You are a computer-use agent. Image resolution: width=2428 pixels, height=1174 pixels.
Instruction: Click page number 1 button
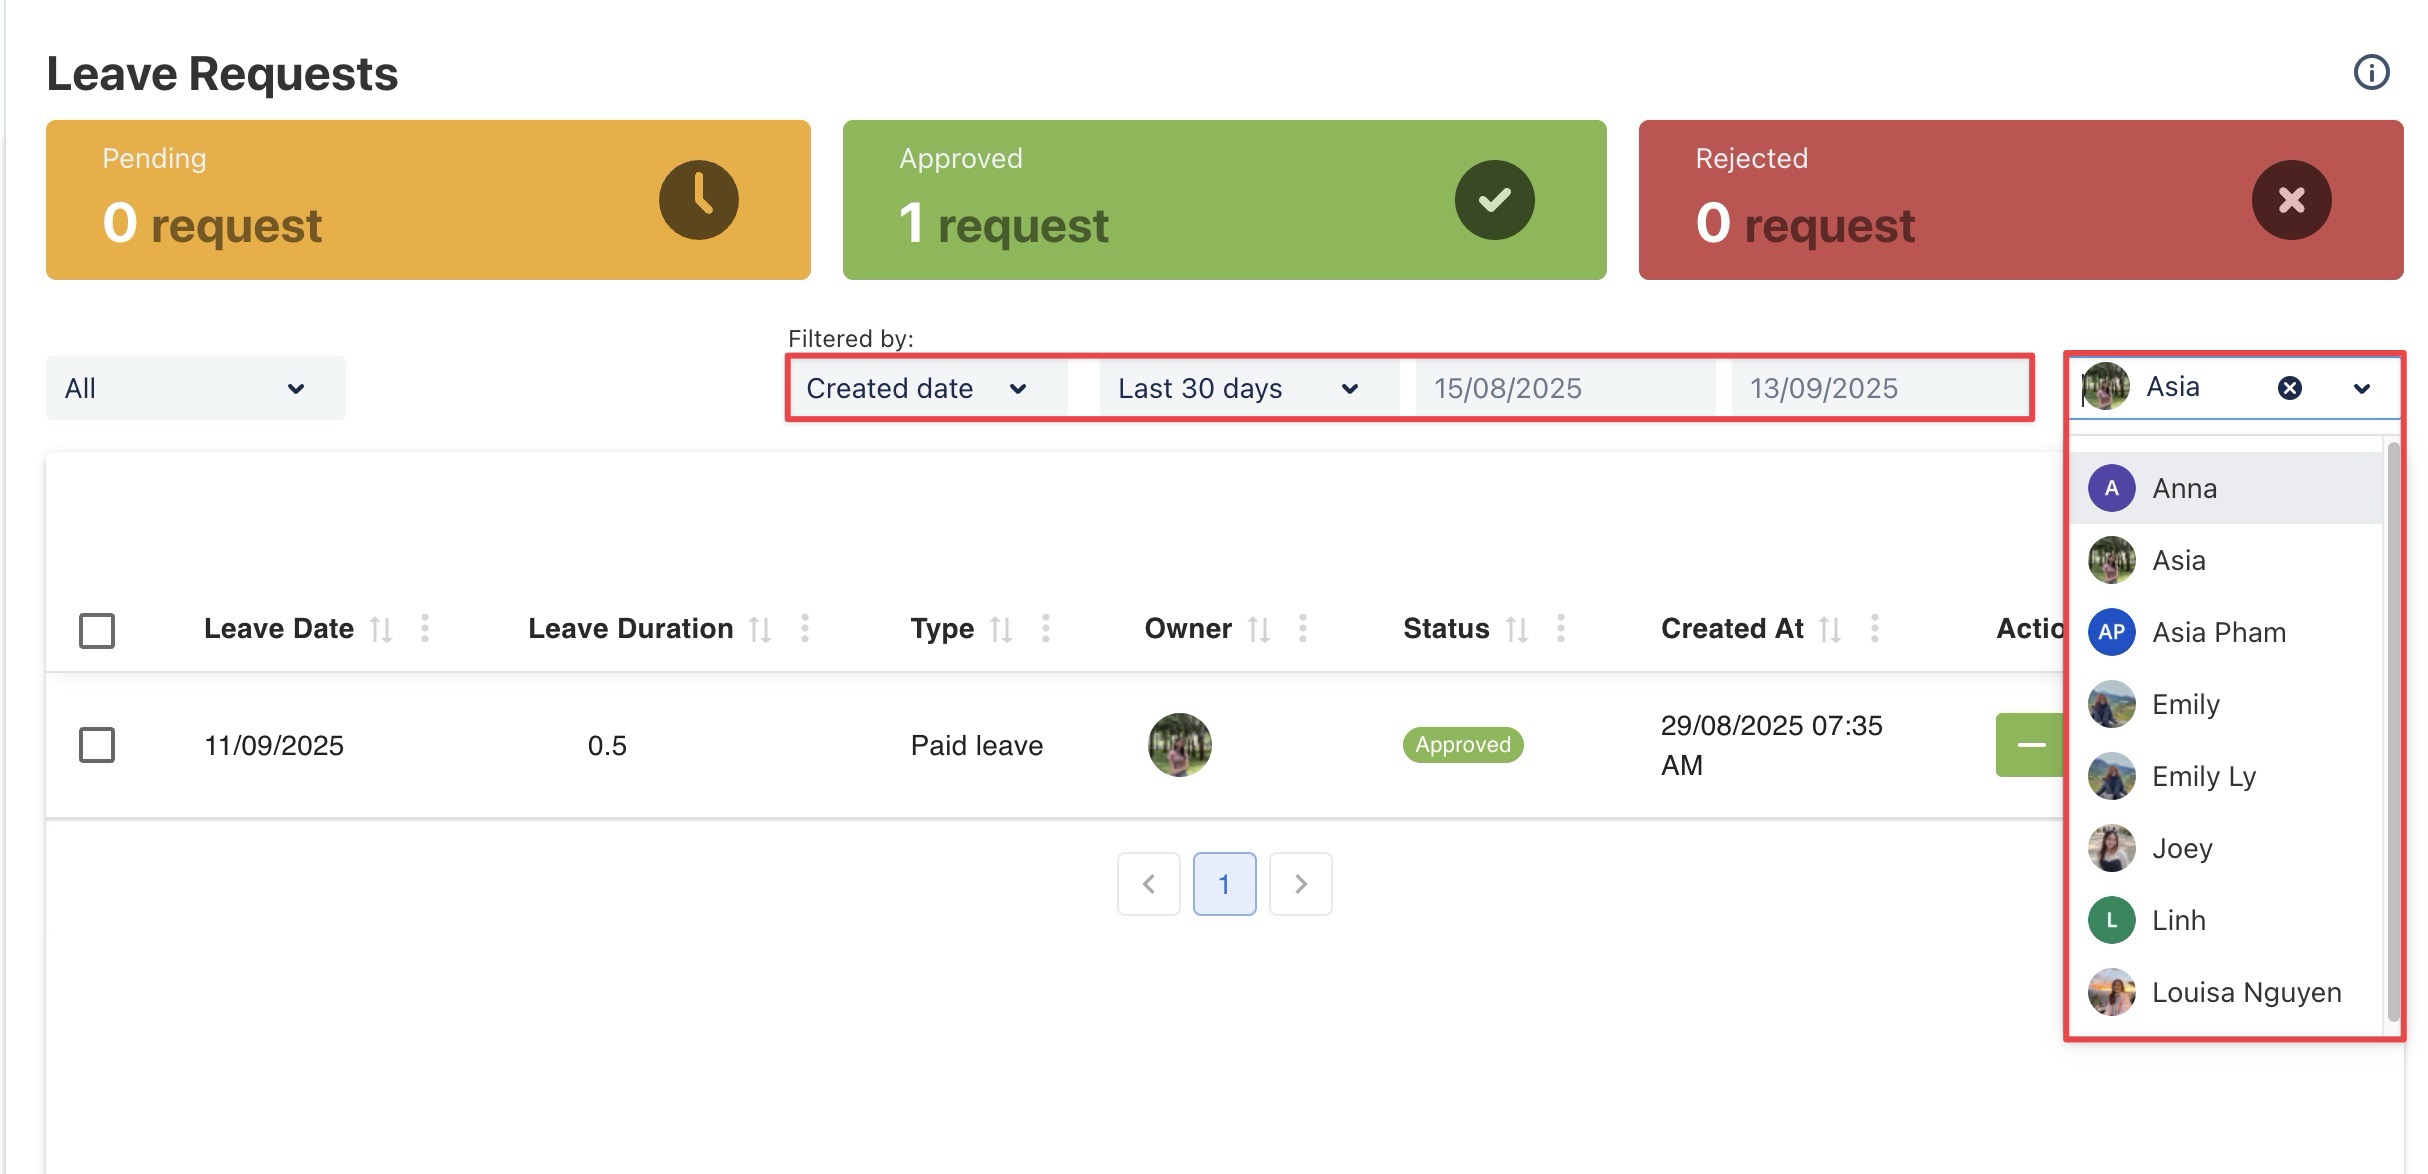[1224, 884]
